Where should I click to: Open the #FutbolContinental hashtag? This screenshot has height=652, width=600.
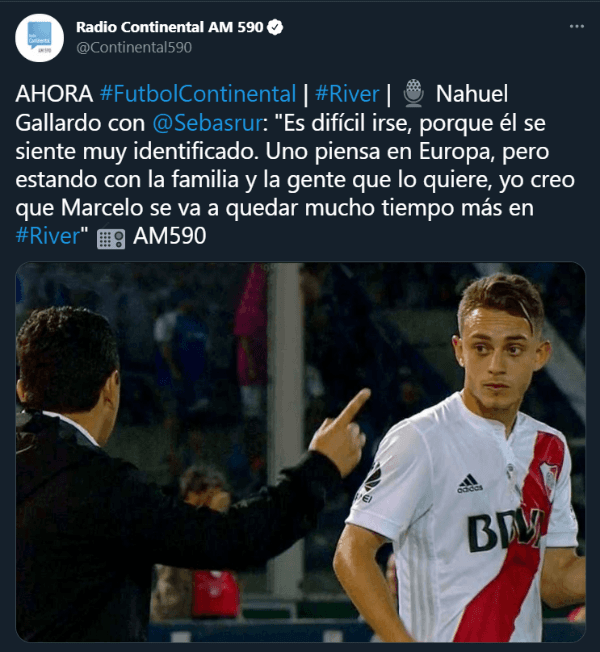click(x=198, y=94)
